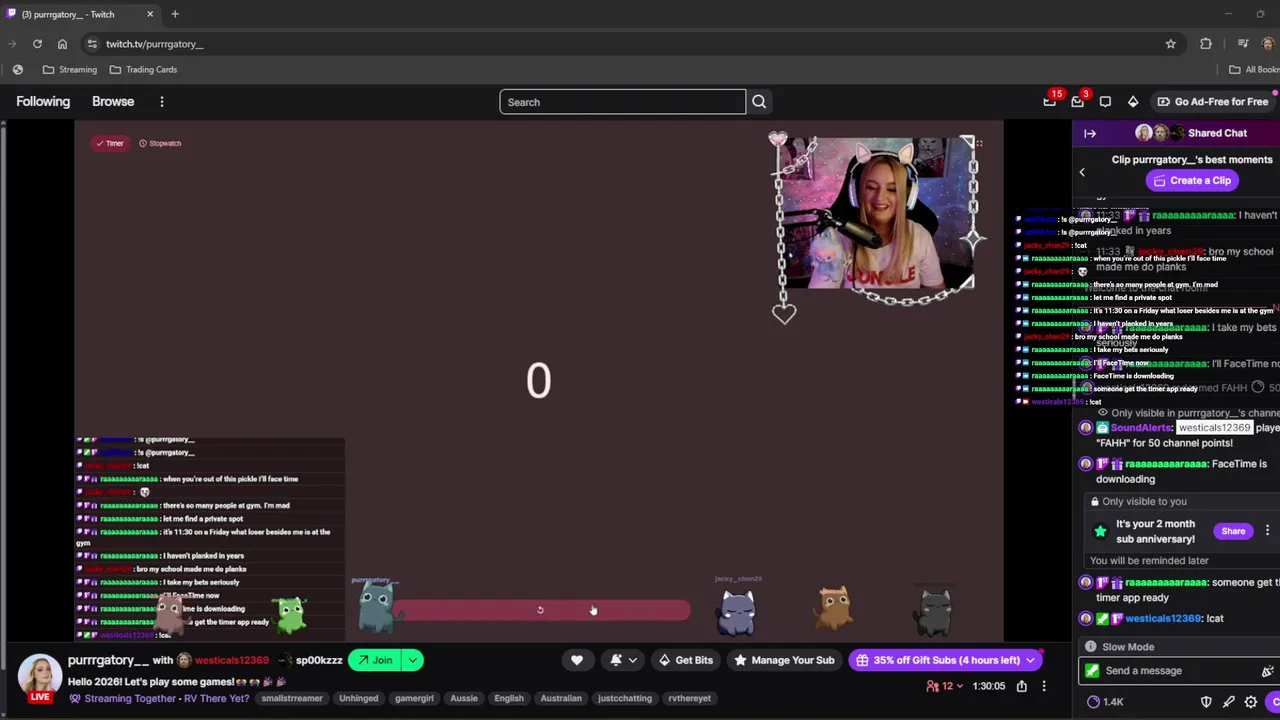Click the Slow Mode info icon
This screenshot has height=720, width=1280.
(x=1091, y=647)
